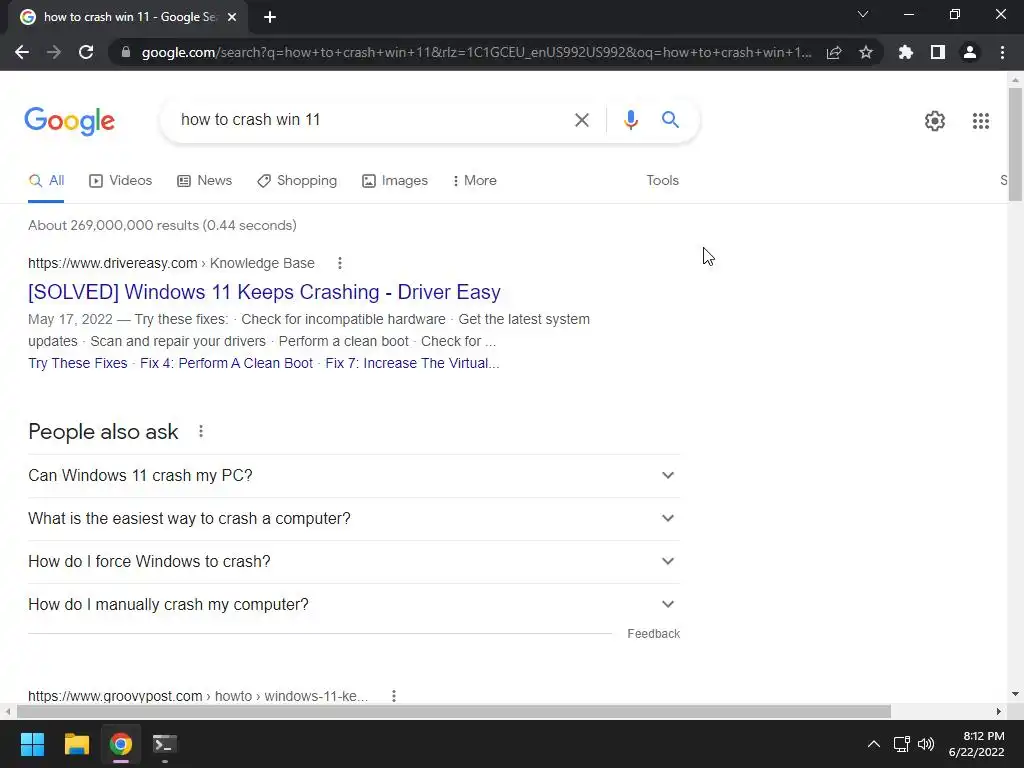Screen dimensions: 1024x768
Task: Bookmark this page with star icon
Action: point(866,52)
